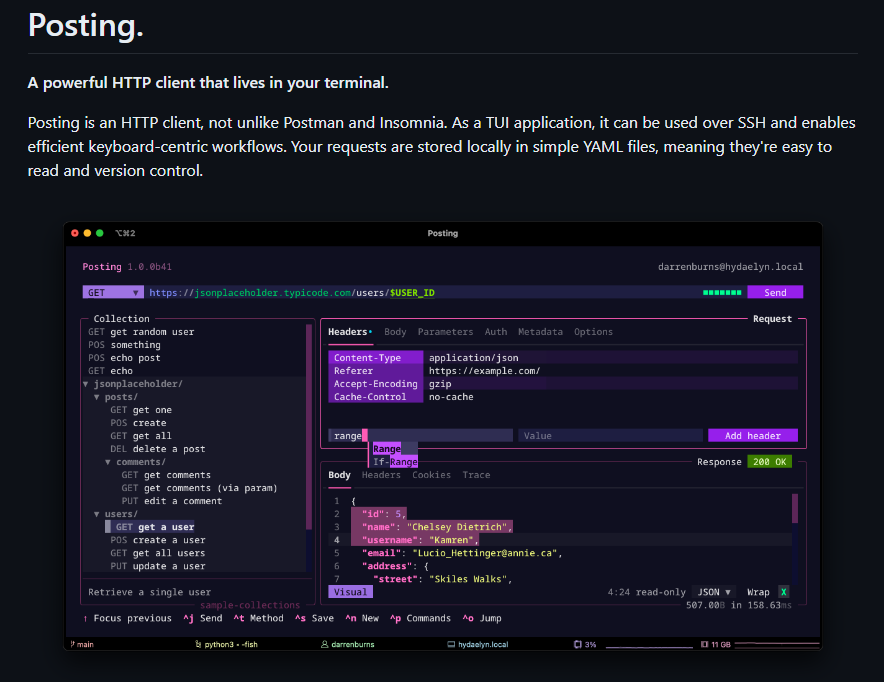
Task: Select the Headers tab in Request panel
Action: (x=350, y=332)
